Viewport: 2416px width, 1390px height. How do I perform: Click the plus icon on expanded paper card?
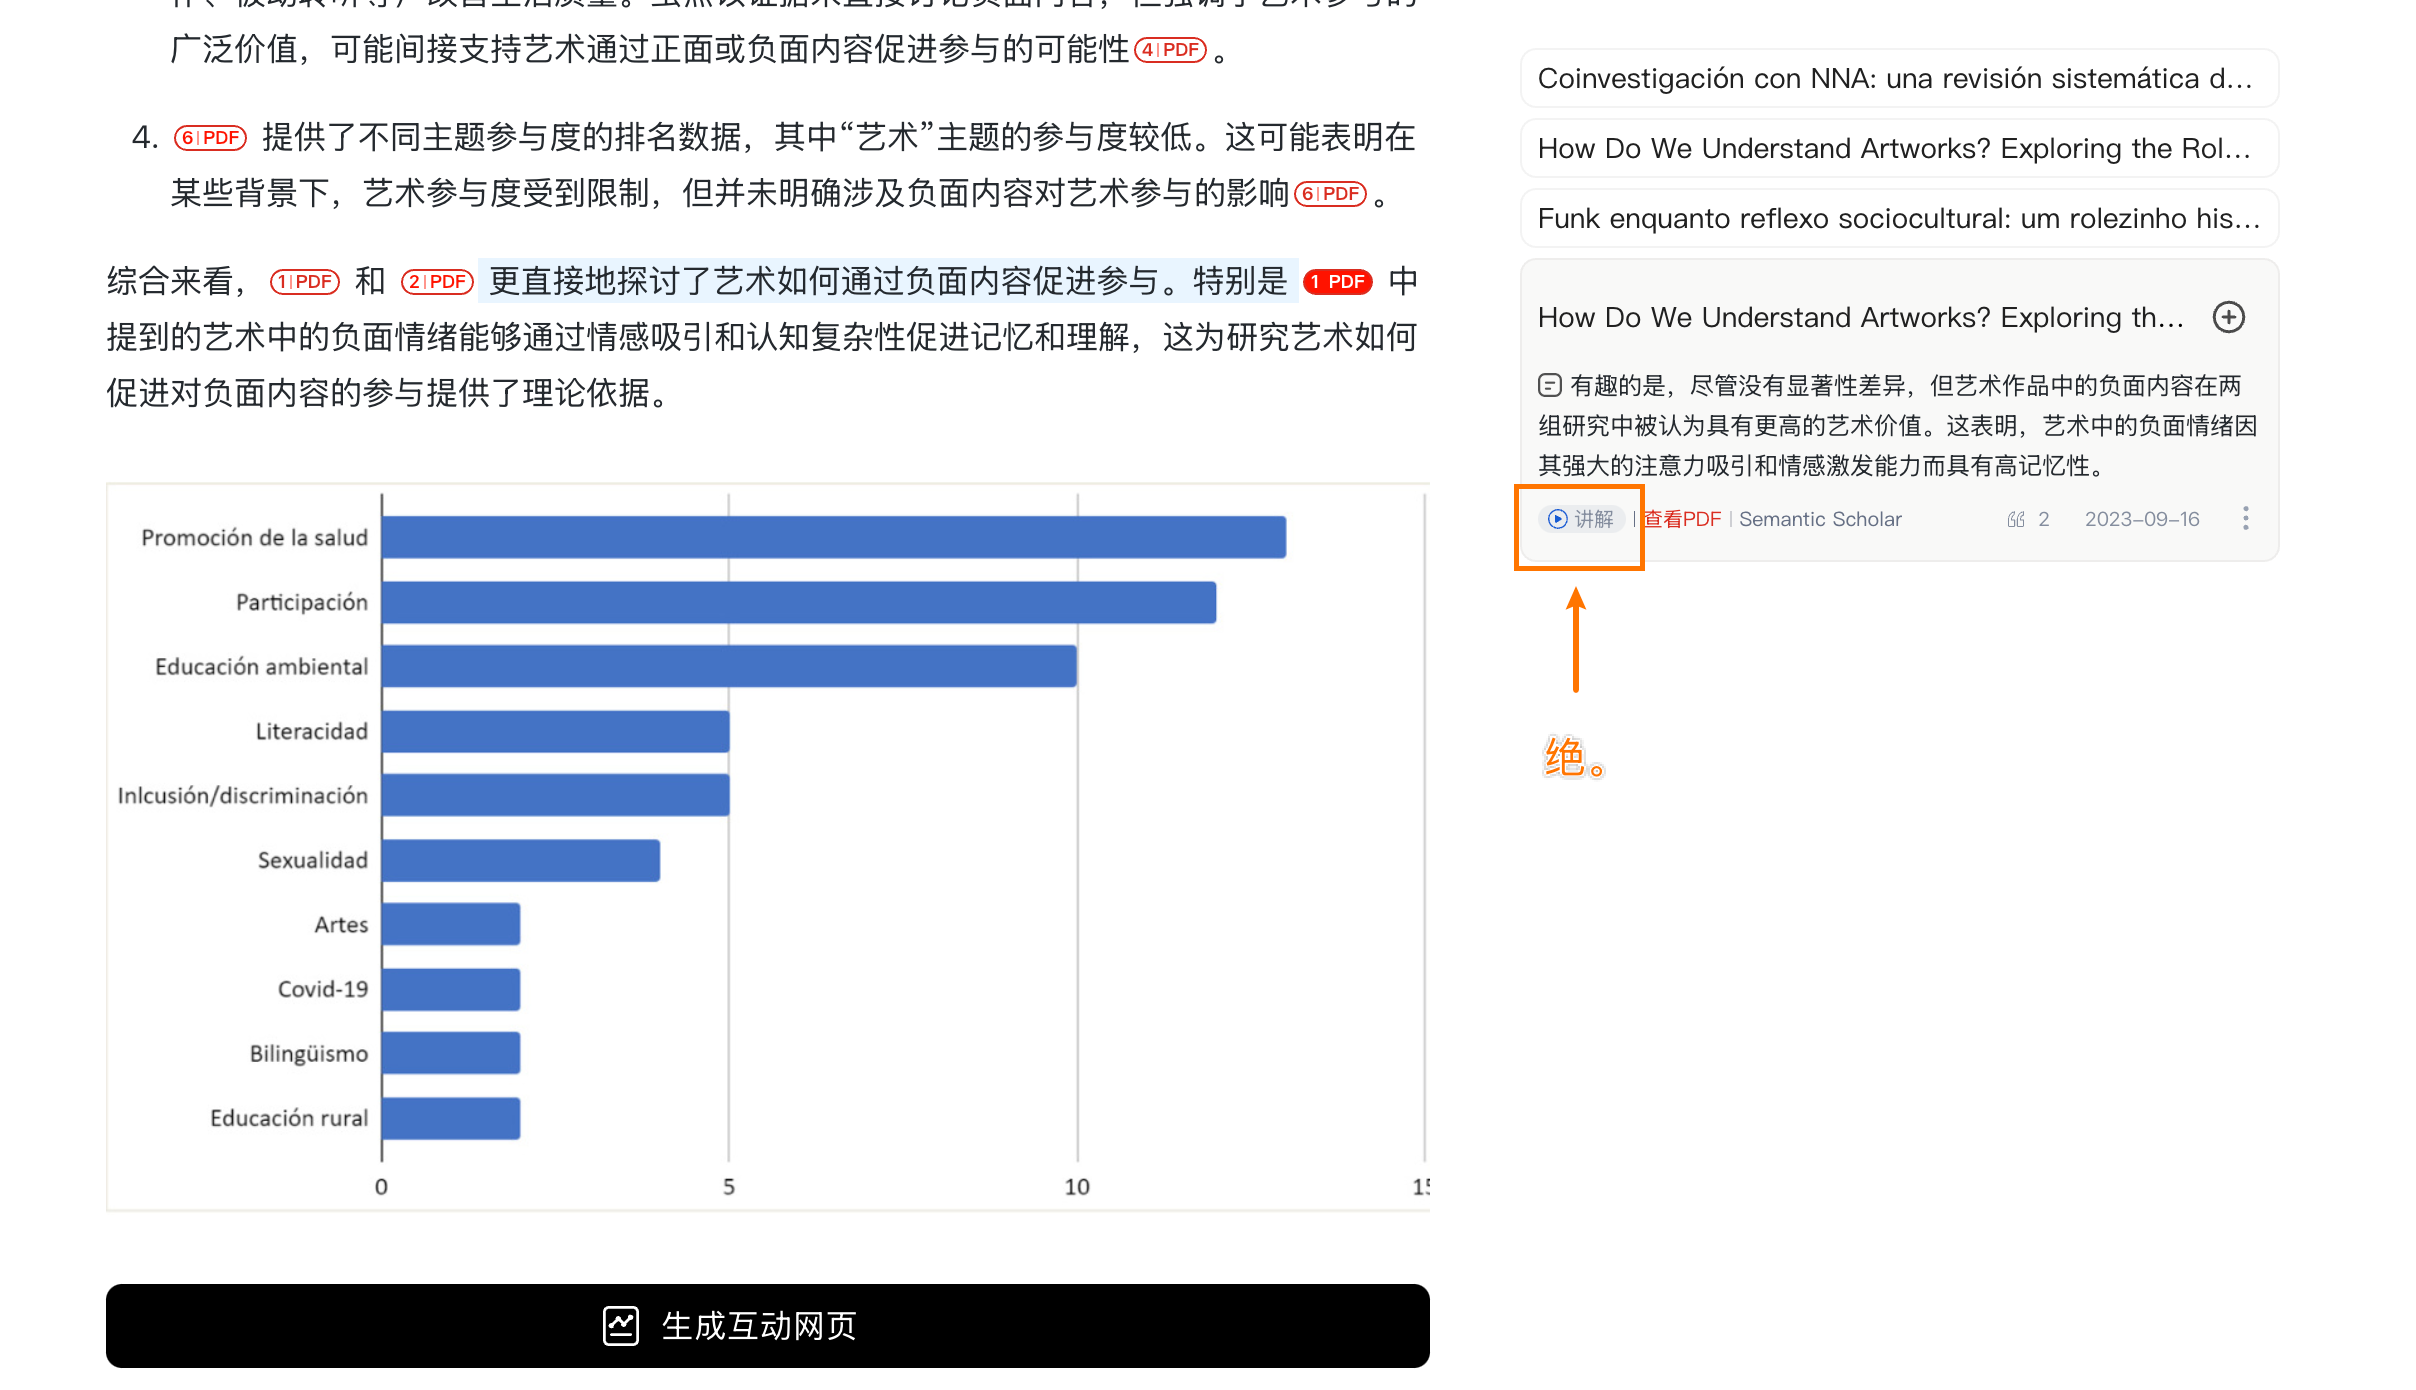point(2228,317)
